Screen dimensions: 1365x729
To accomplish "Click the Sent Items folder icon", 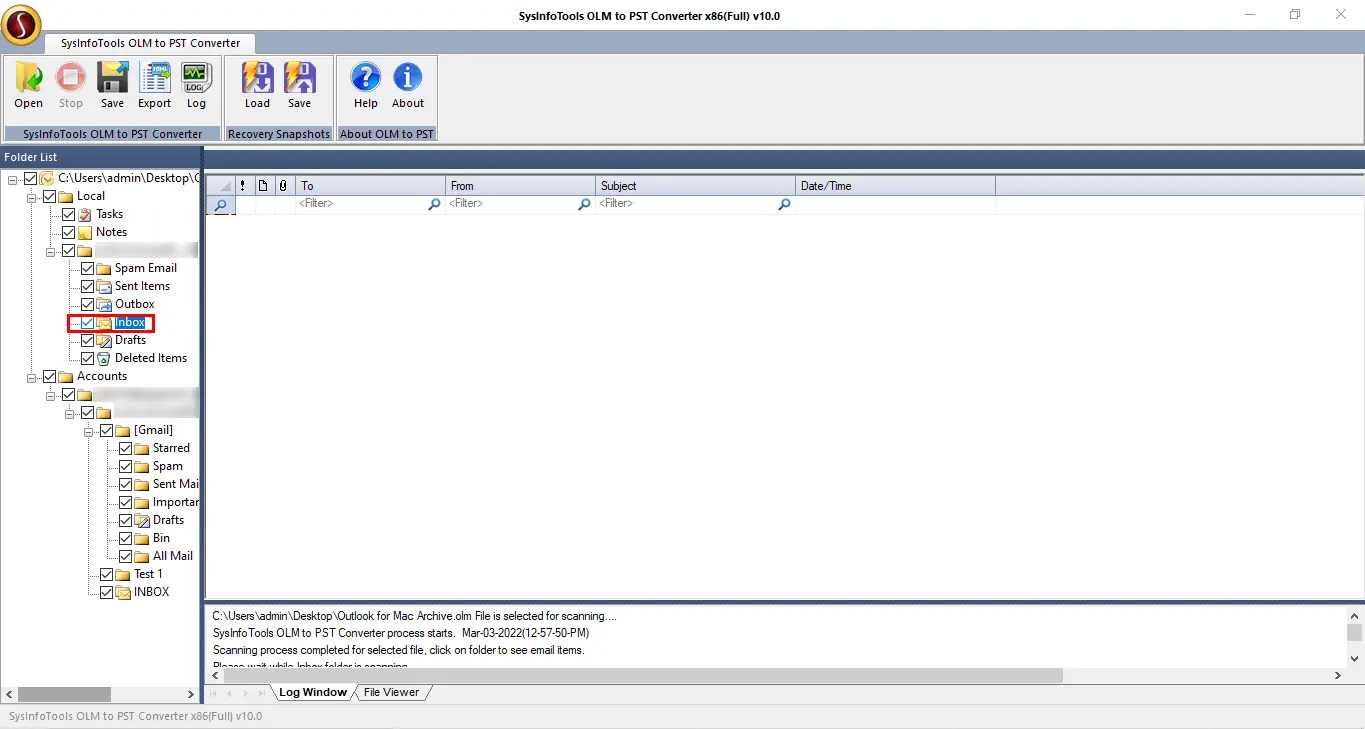I will pyautogui.click(x=104, y=286).
